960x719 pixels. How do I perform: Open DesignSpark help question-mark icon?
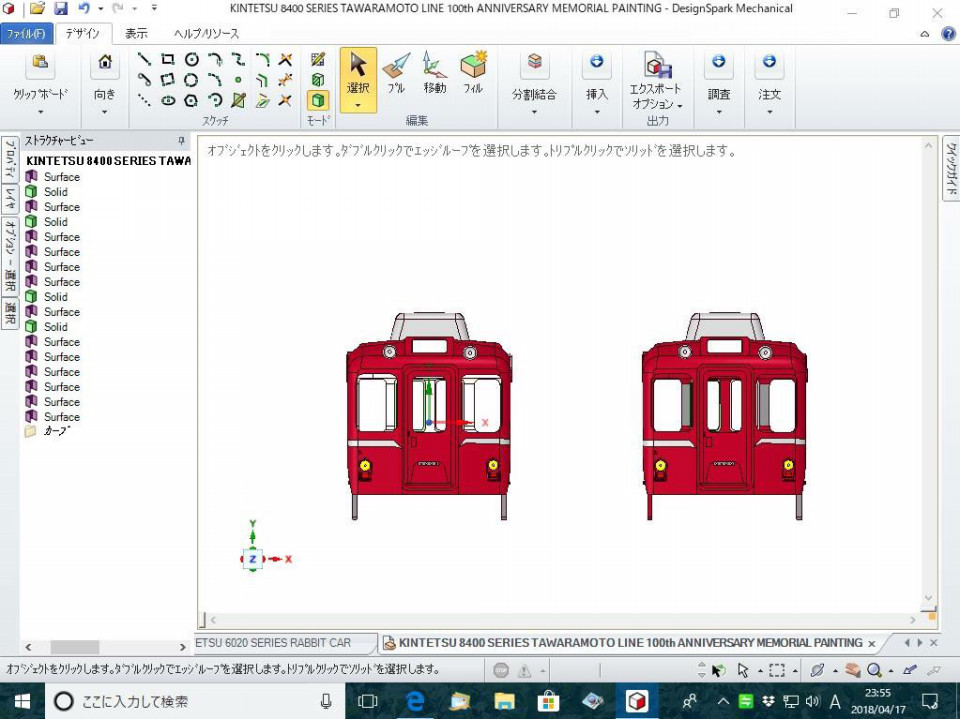tap(948, 34)
